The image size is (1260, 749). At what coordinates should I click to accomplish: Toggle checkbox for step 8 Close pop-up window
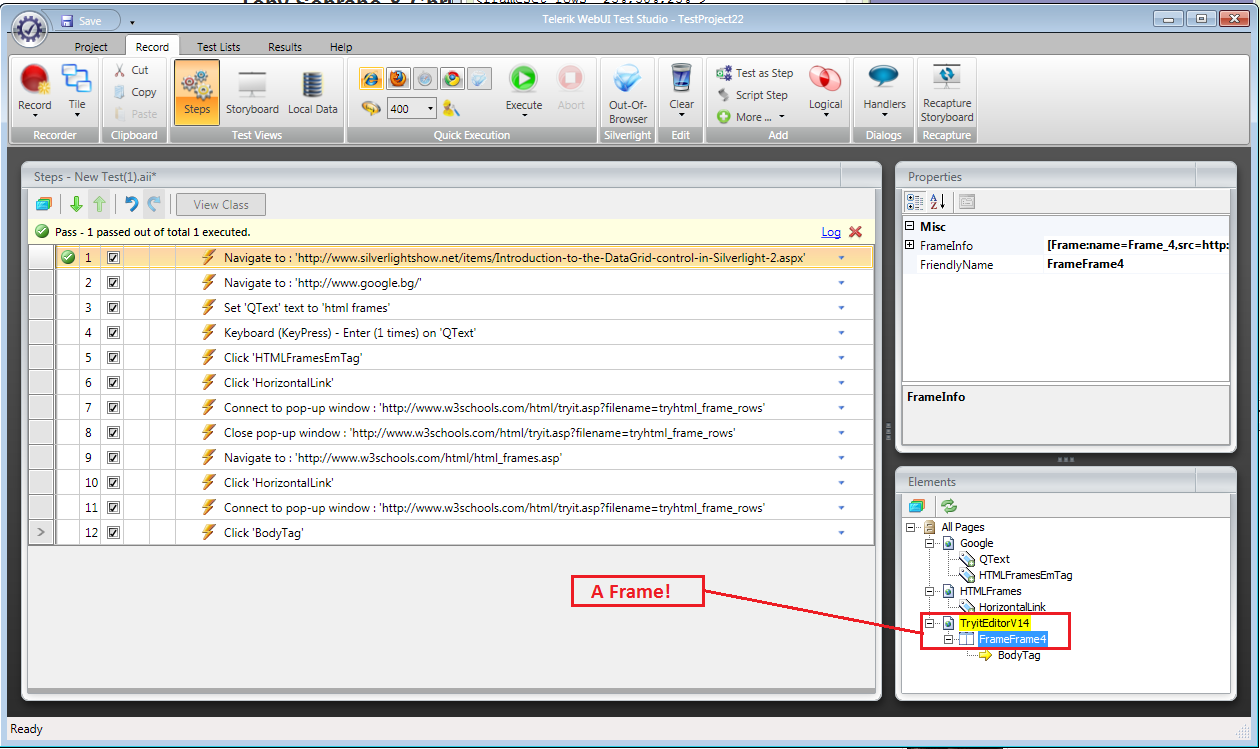tap(113, 432)
